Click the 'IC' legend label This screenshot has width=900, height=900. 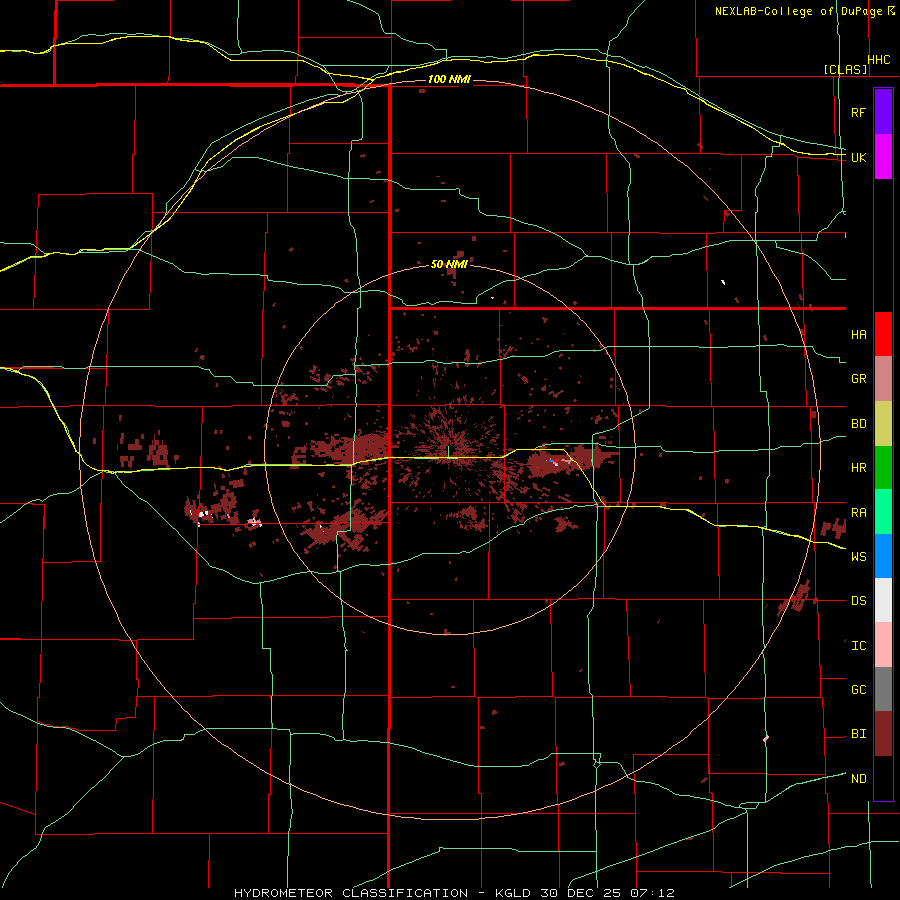[x=858, y=646]
